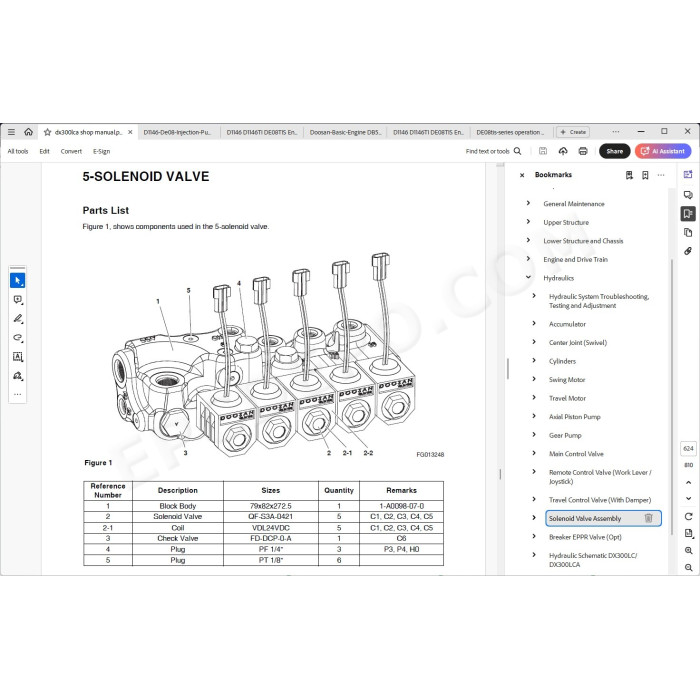This screenshot has height=700, width=700.
Task: Choose the Highlighter pen tool
Action: (x=17, y=318)
